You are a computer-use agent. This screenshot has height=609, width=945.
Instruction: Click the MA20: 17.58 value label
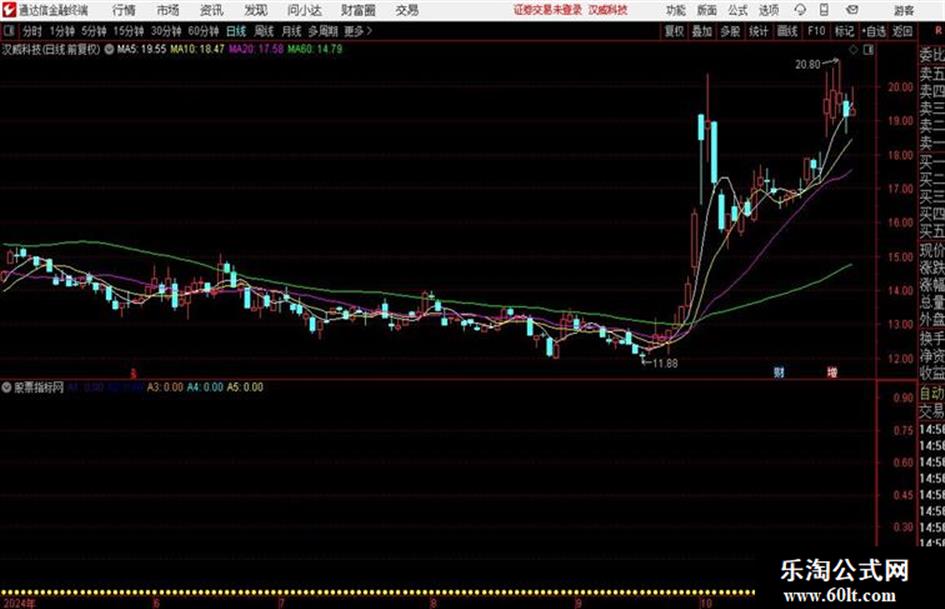[256, 49]
